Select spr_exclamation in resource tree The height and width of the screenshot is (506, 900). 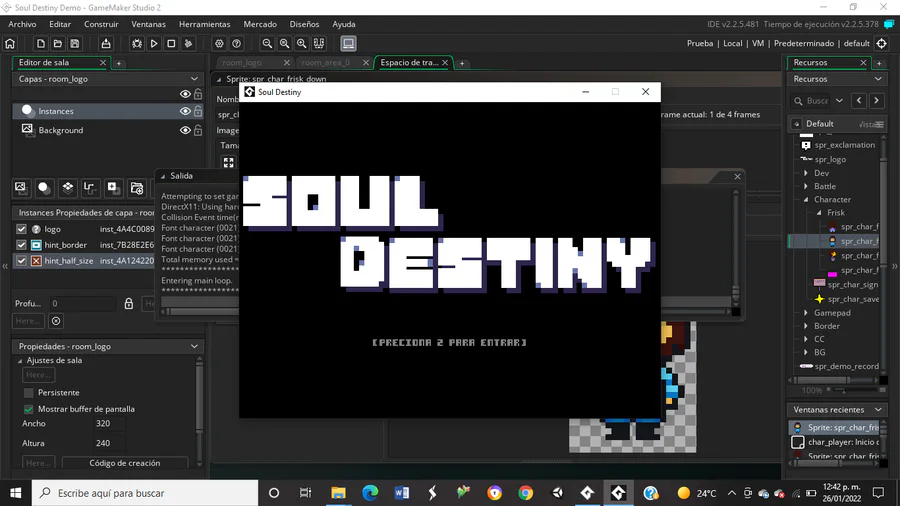pyautogui.click(x=839, y=145)
